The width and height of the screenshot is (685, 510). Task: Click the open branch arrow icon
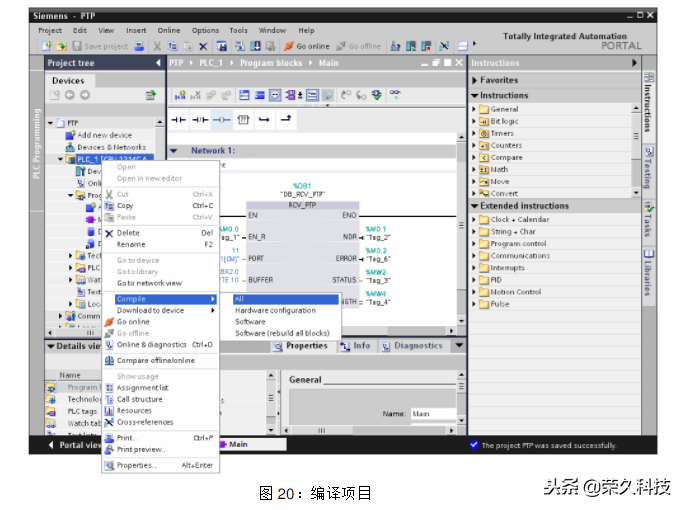[264, 119]
